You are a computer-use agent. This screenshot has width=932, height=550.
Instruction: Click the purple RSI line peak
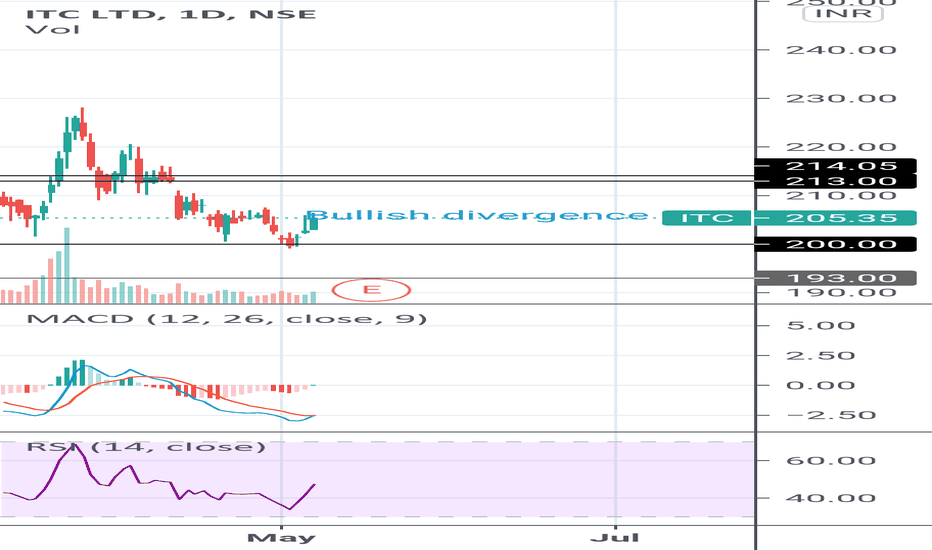[x=74, y=446]
